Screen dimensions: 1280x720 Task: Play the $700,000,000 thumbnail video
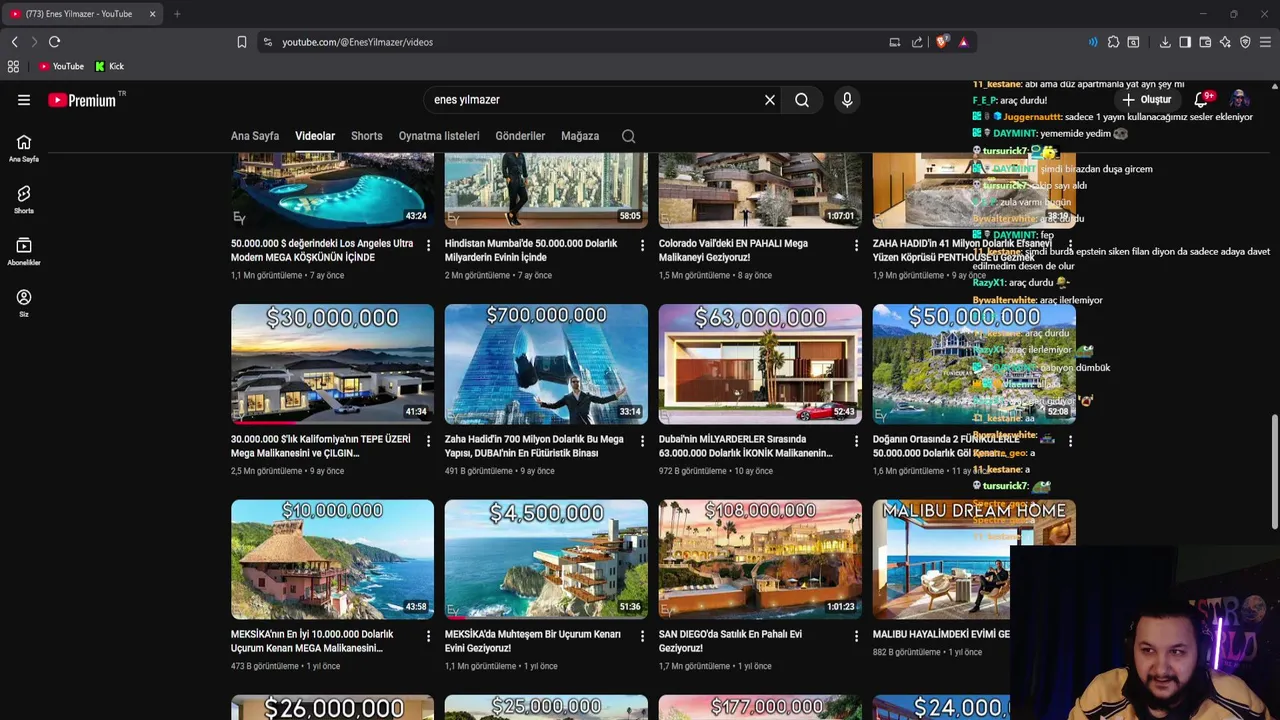click(546, 364)
